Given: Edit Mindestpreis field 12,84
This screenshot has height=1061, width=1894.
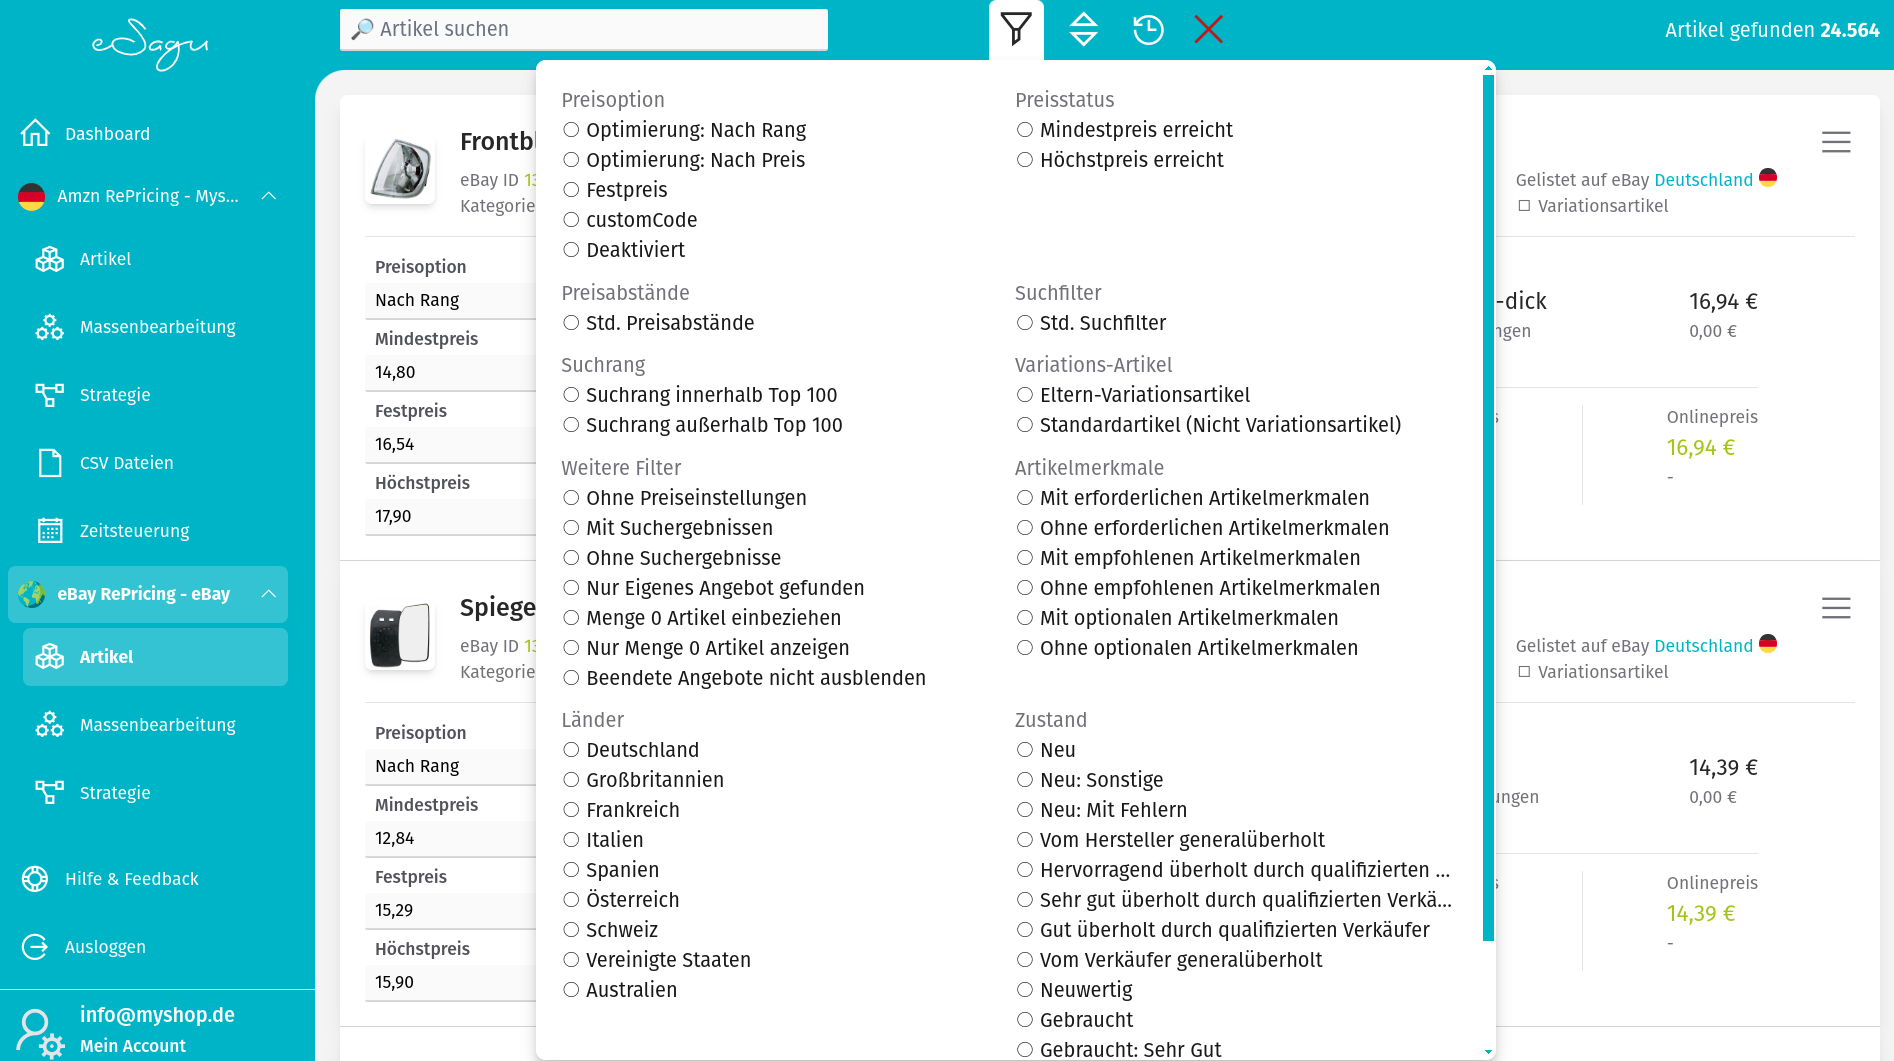Looking at the screenshot, I should pyautogui.click(x=450, y=838).
